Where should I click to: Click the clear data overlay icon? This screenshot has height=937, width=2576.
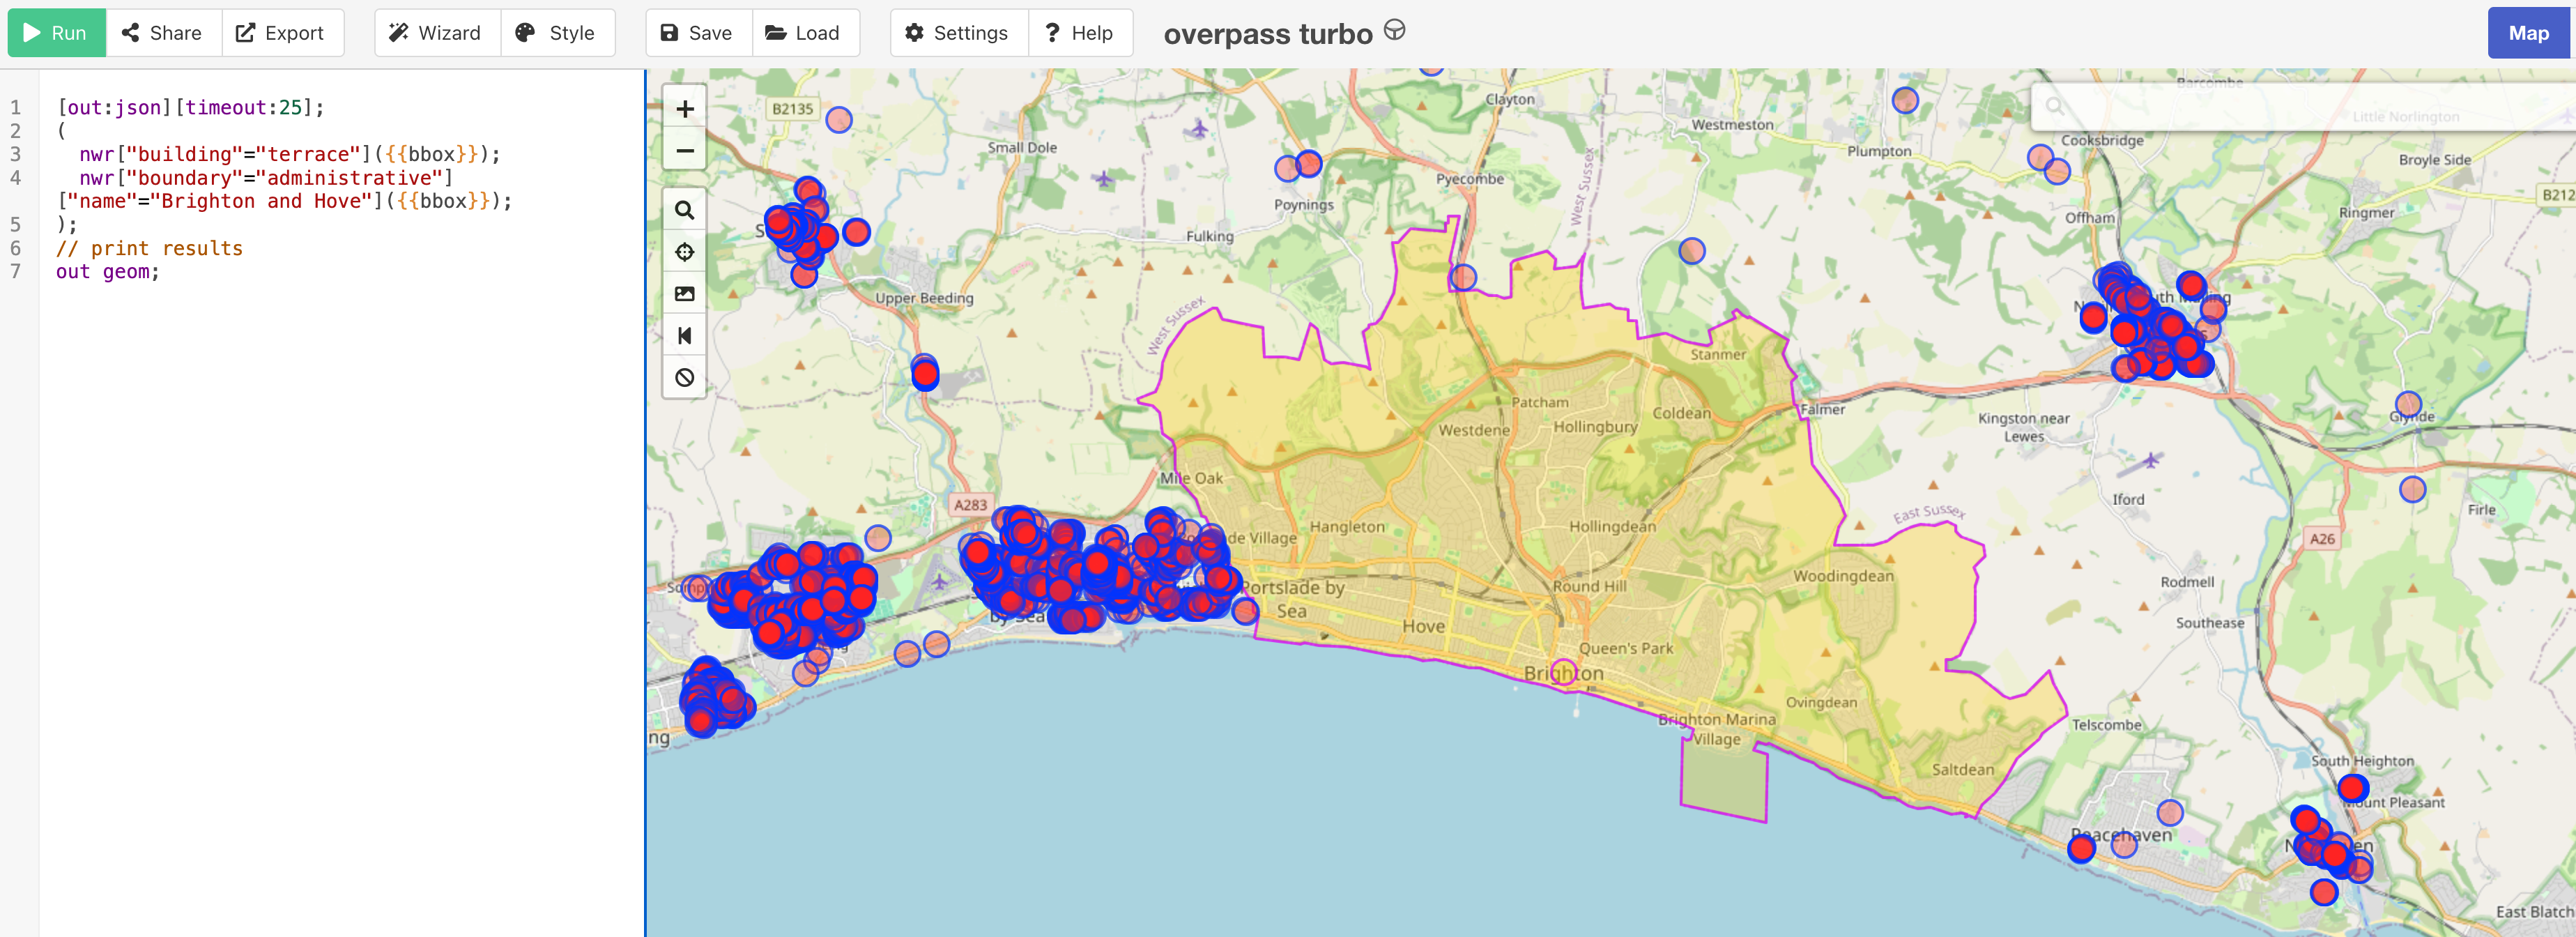click(685, 378)
